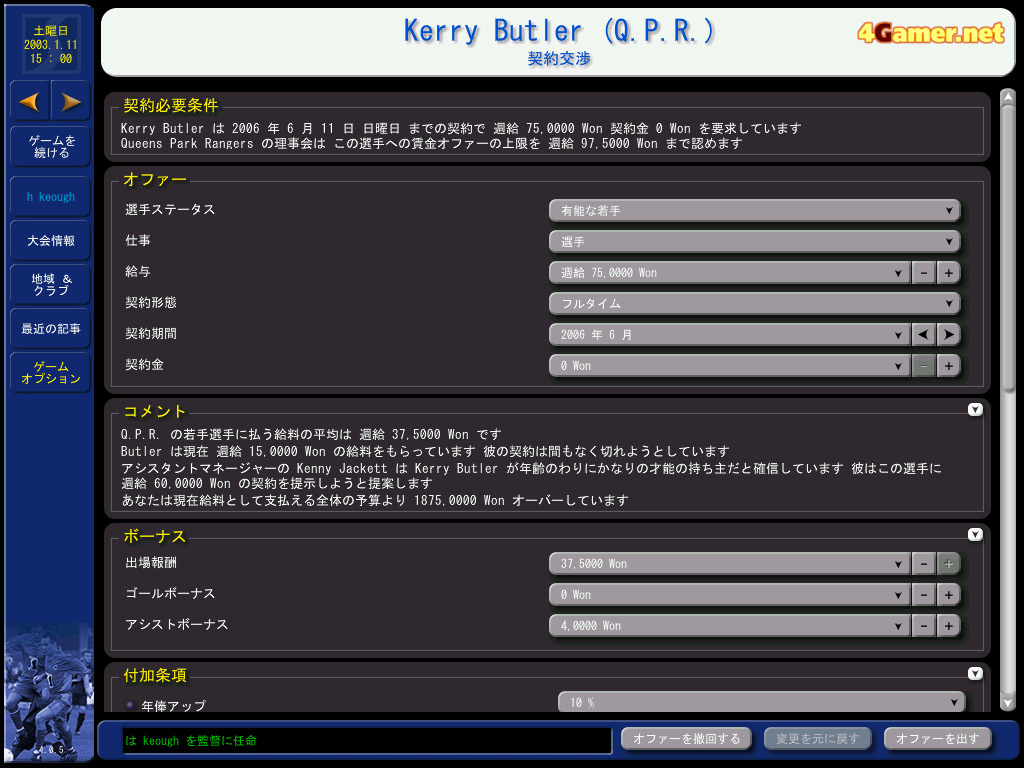Click the ゲームを続ける button

[x=50, y=146]
